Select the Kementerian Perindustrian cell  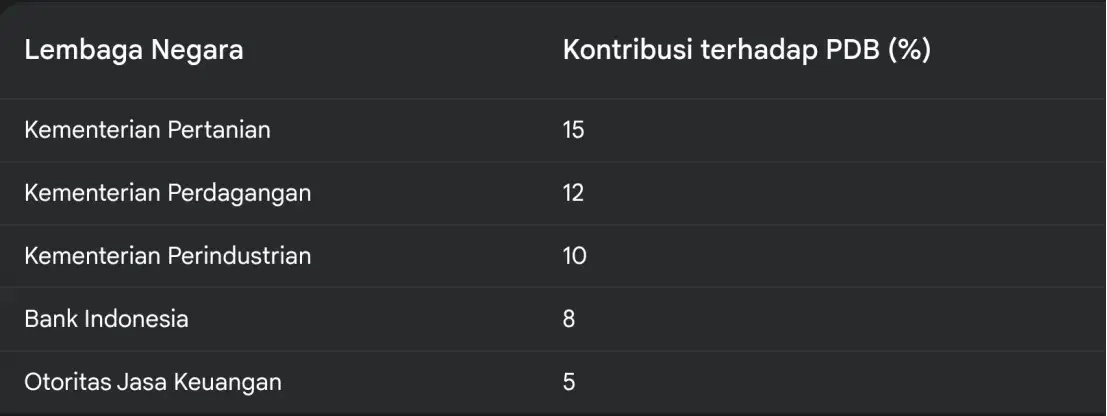point(168,256)
